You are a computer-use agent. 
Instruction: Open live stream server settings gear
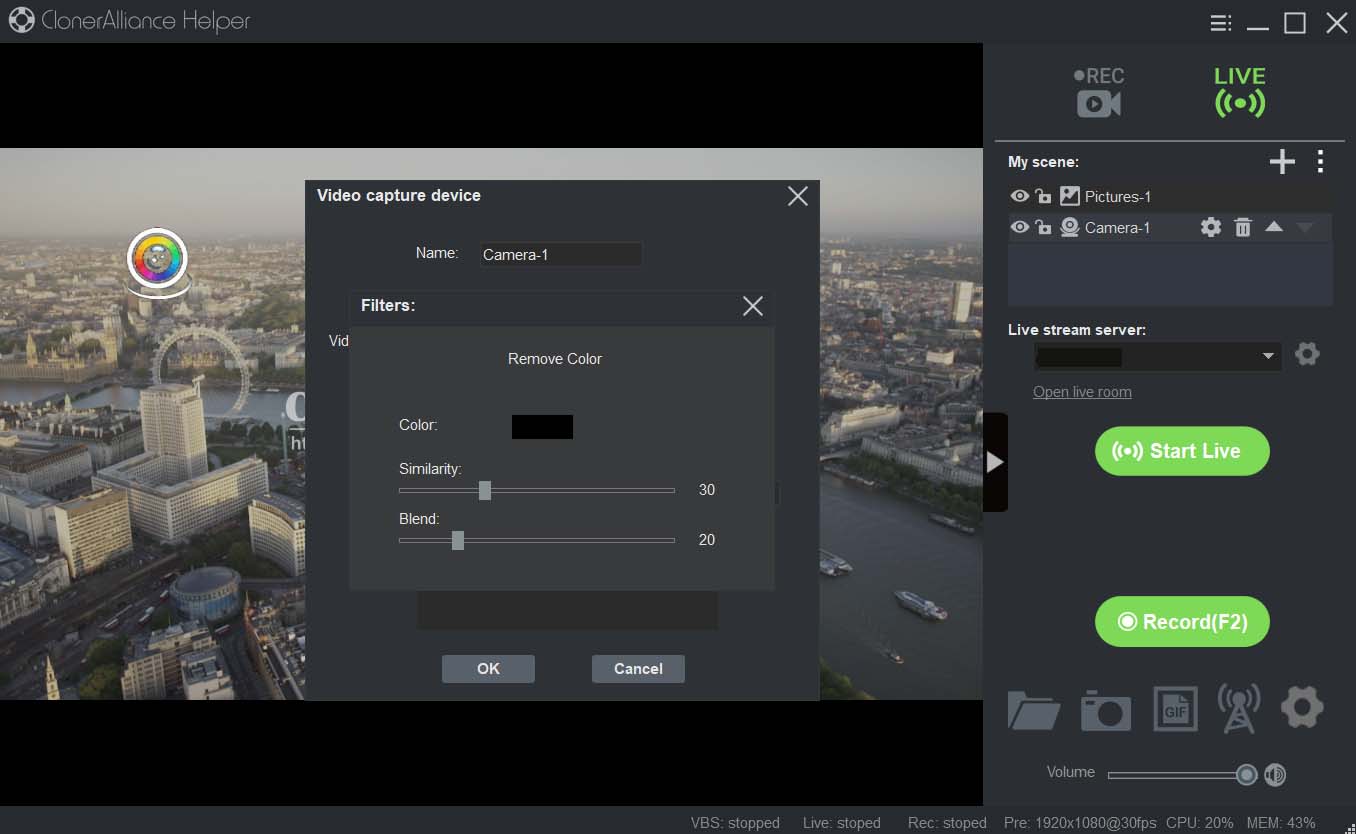(1307, 354)
